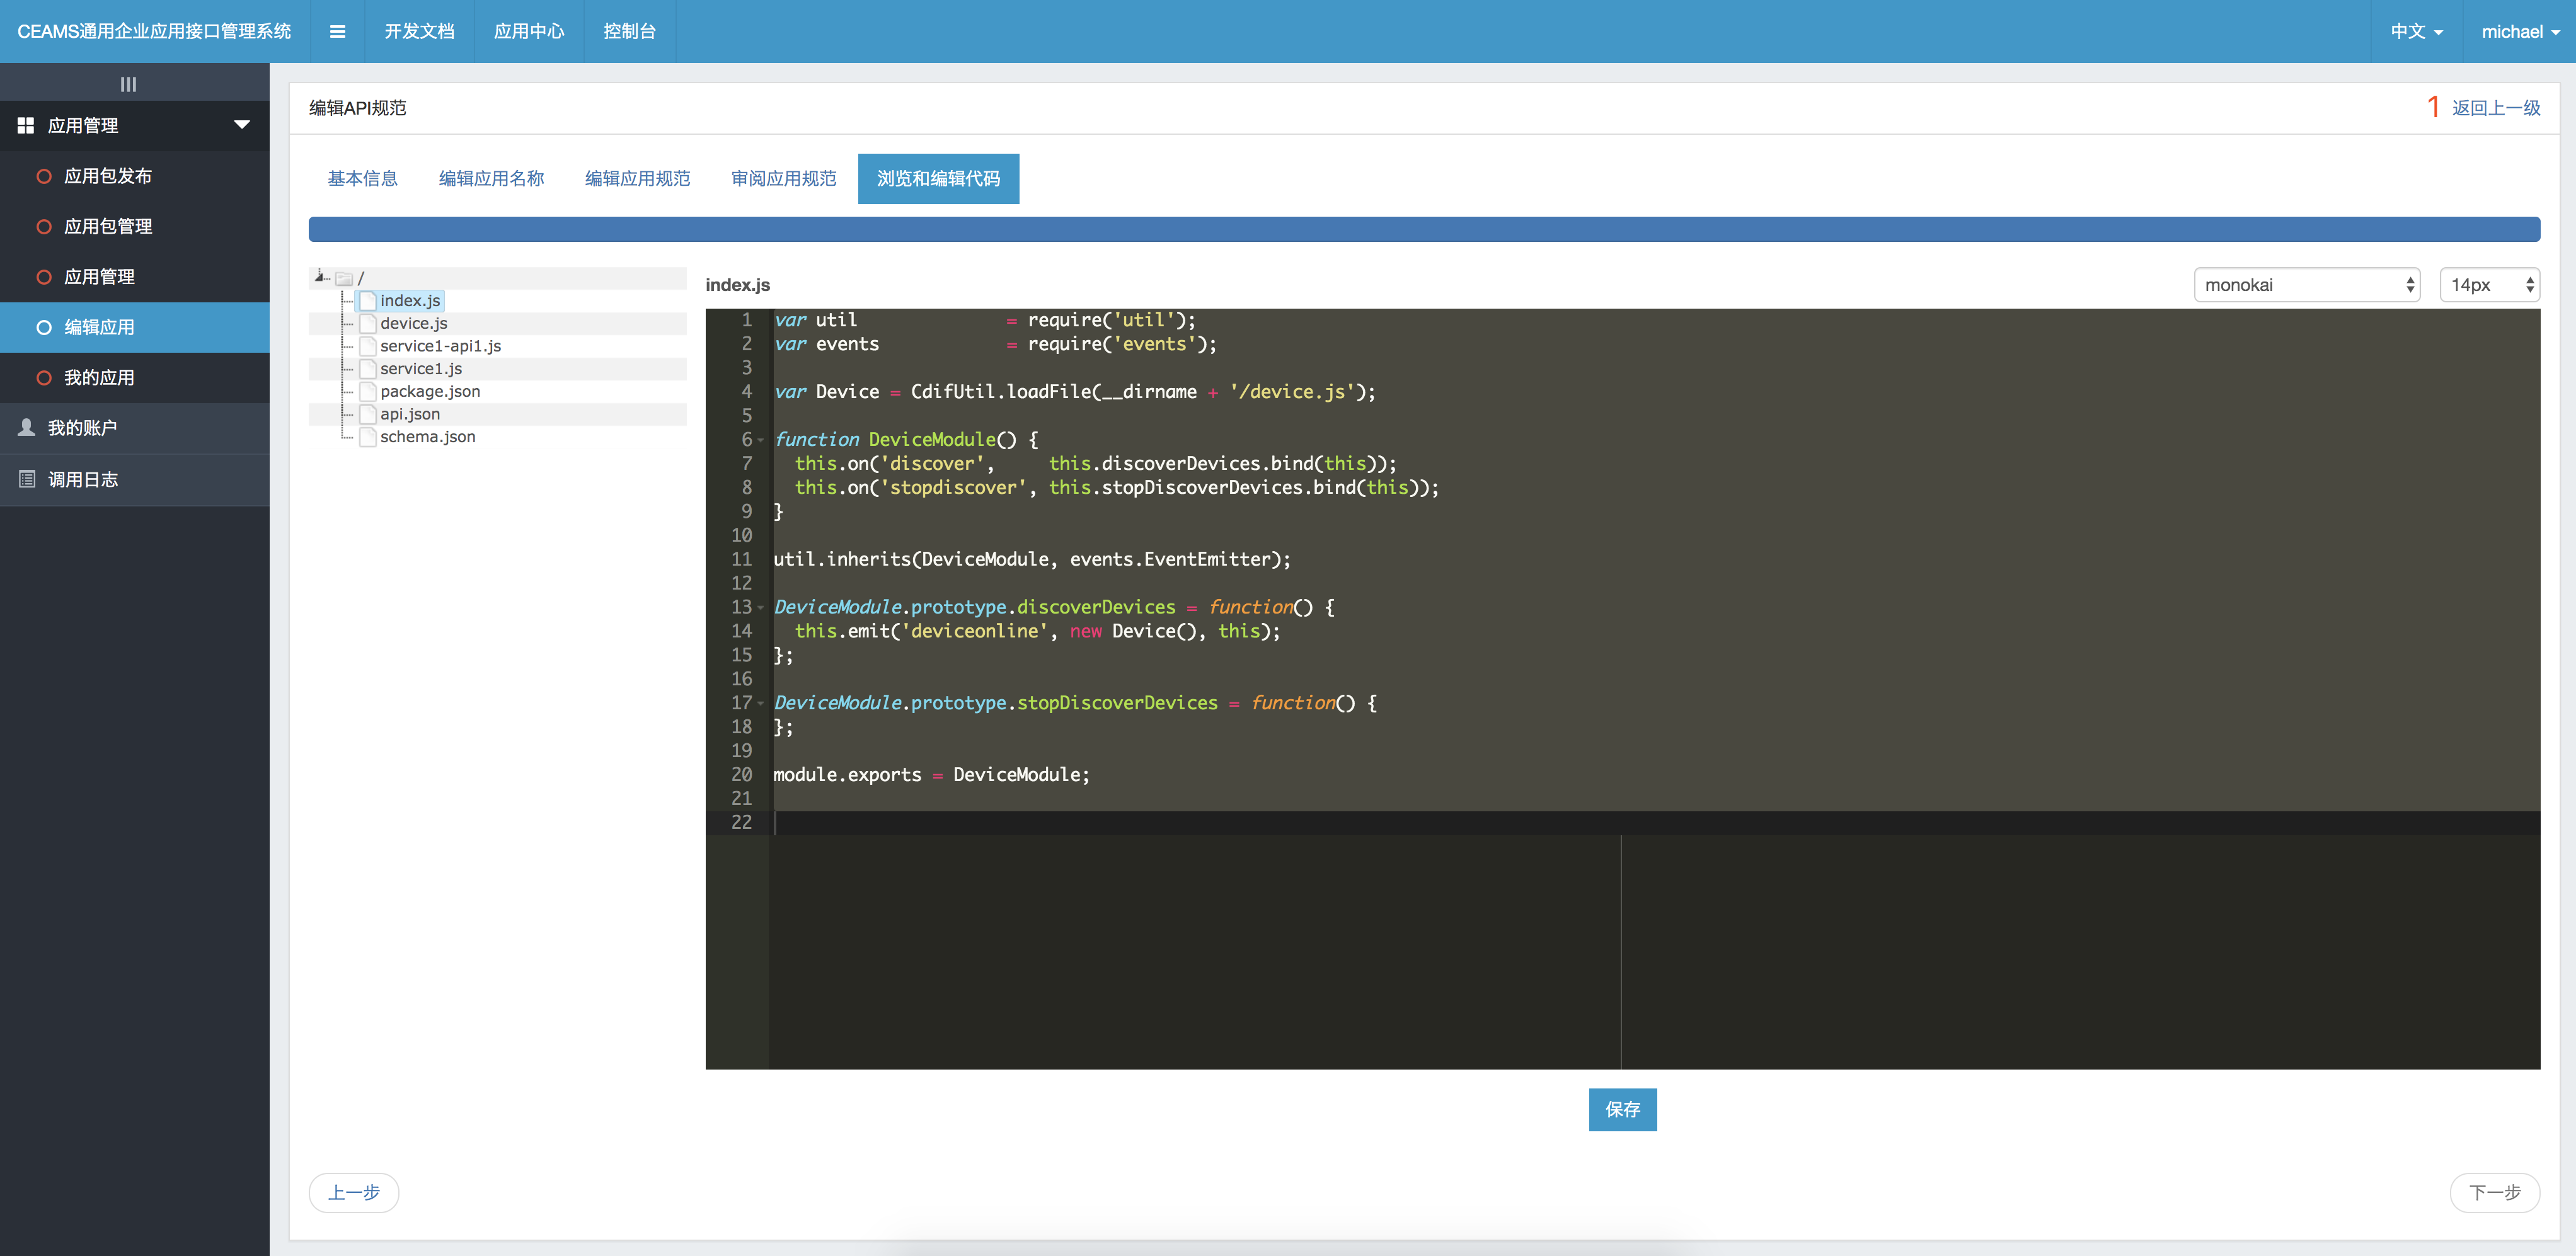Screen dimensions: 2576x1256
Task: Click the 返回上一级 link
Action: click(2495, 108)
